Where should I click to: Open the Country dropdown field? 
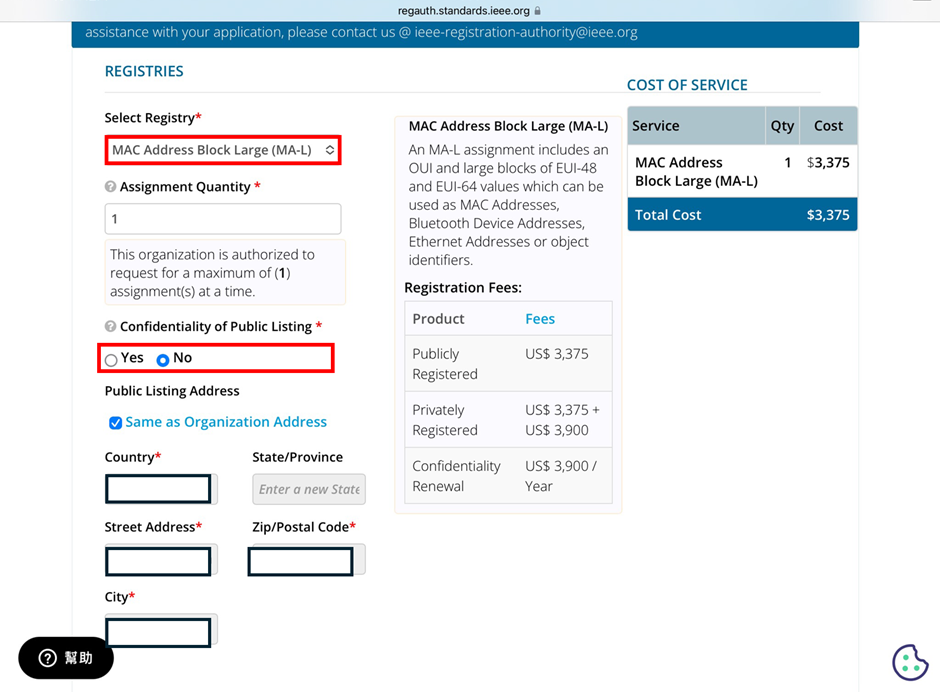[x=161, y=489]
